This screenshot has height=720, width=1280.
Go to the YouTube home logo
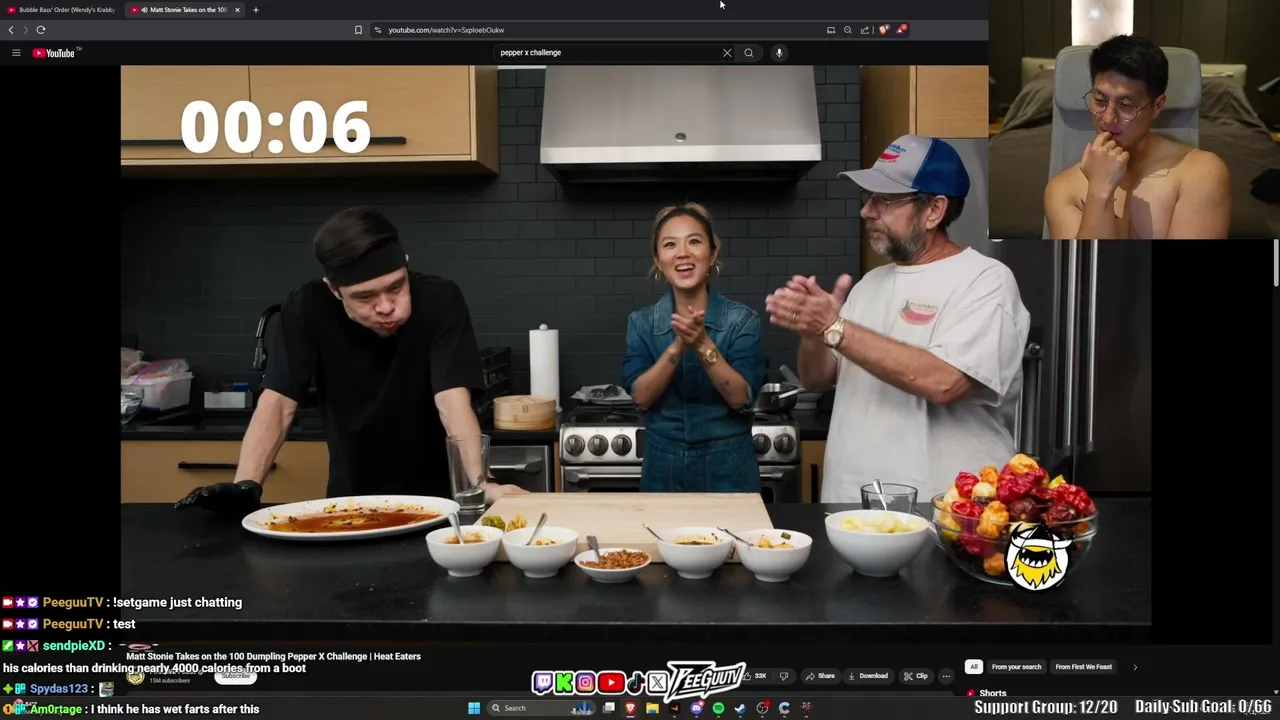(54, 53)
